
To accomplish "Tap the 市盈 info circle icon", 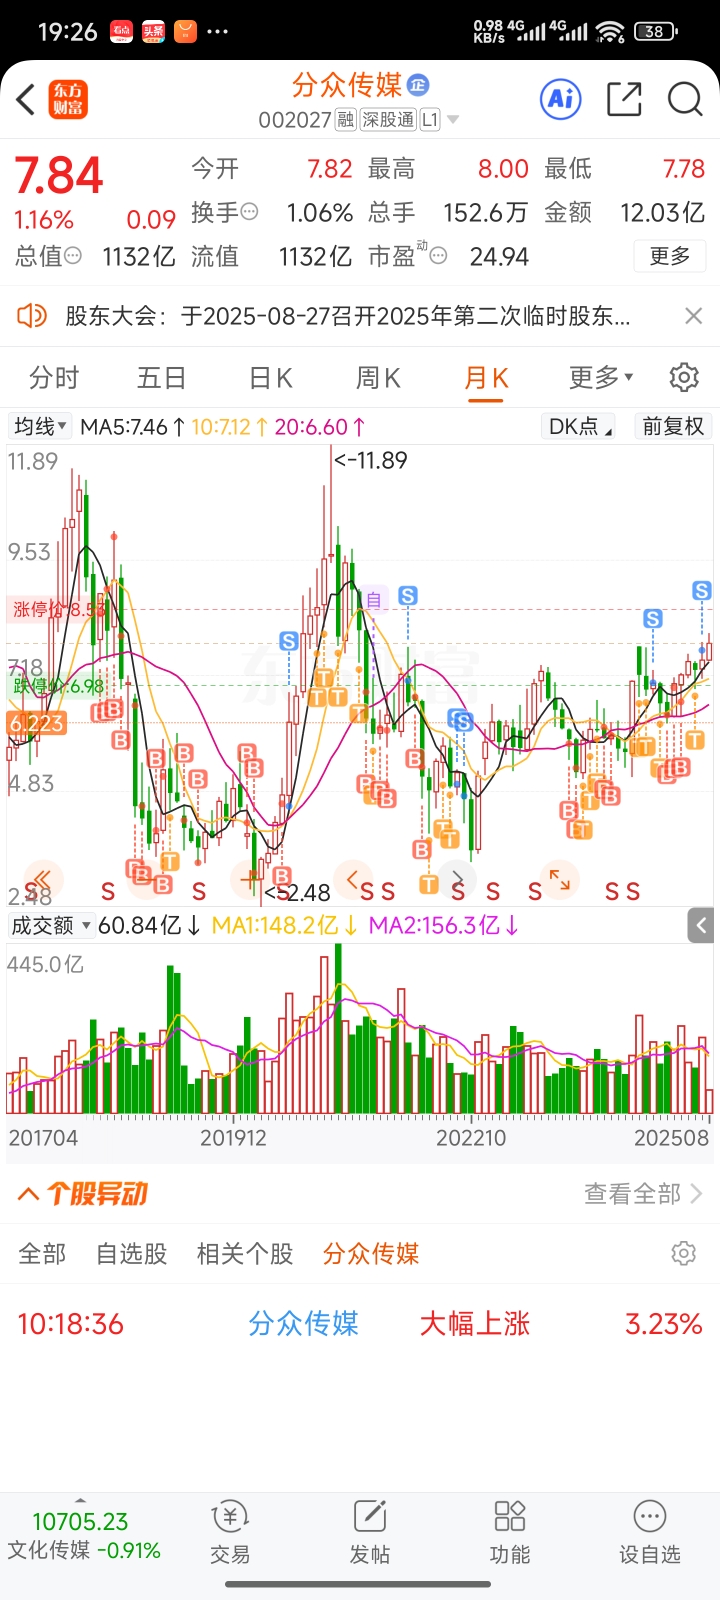I will coord(437,256).
